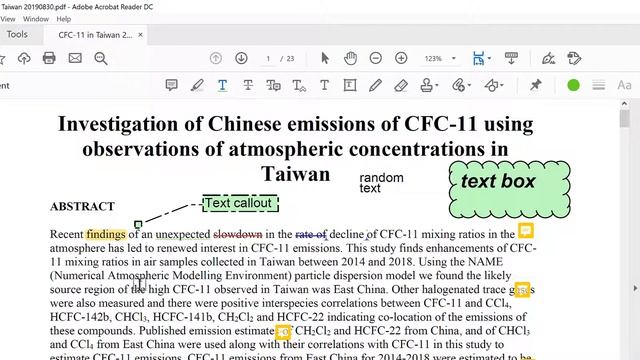Zoom in with plus button

pos(401,58)
